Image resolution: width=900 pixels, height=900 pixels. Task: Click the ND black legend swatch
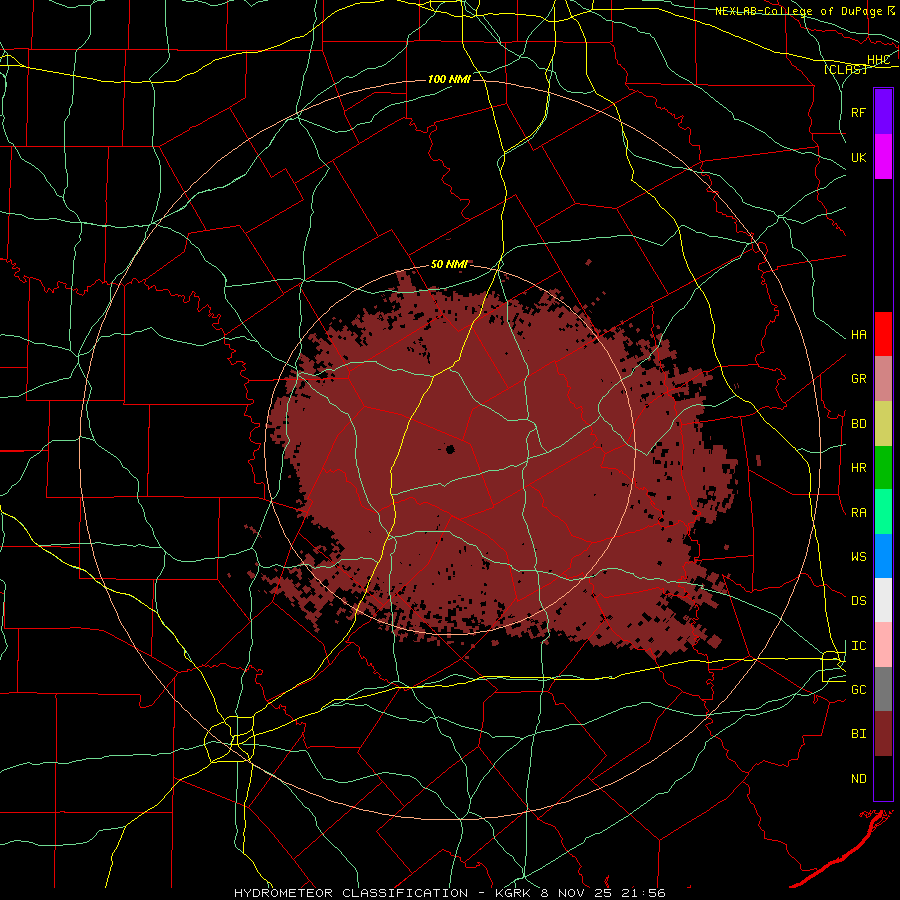tap(883, 778)
